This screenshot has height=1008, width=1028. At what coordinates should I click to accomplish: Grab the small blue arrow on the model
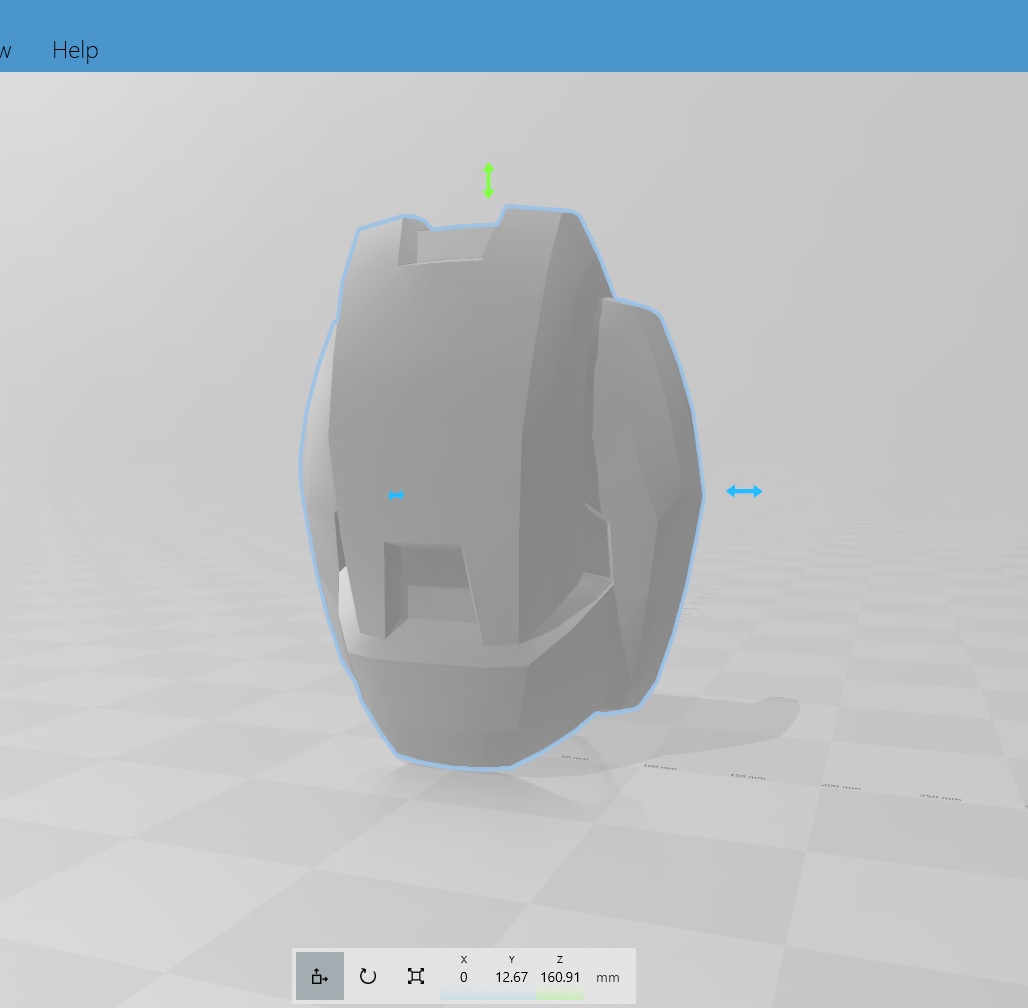click(396, 496)
